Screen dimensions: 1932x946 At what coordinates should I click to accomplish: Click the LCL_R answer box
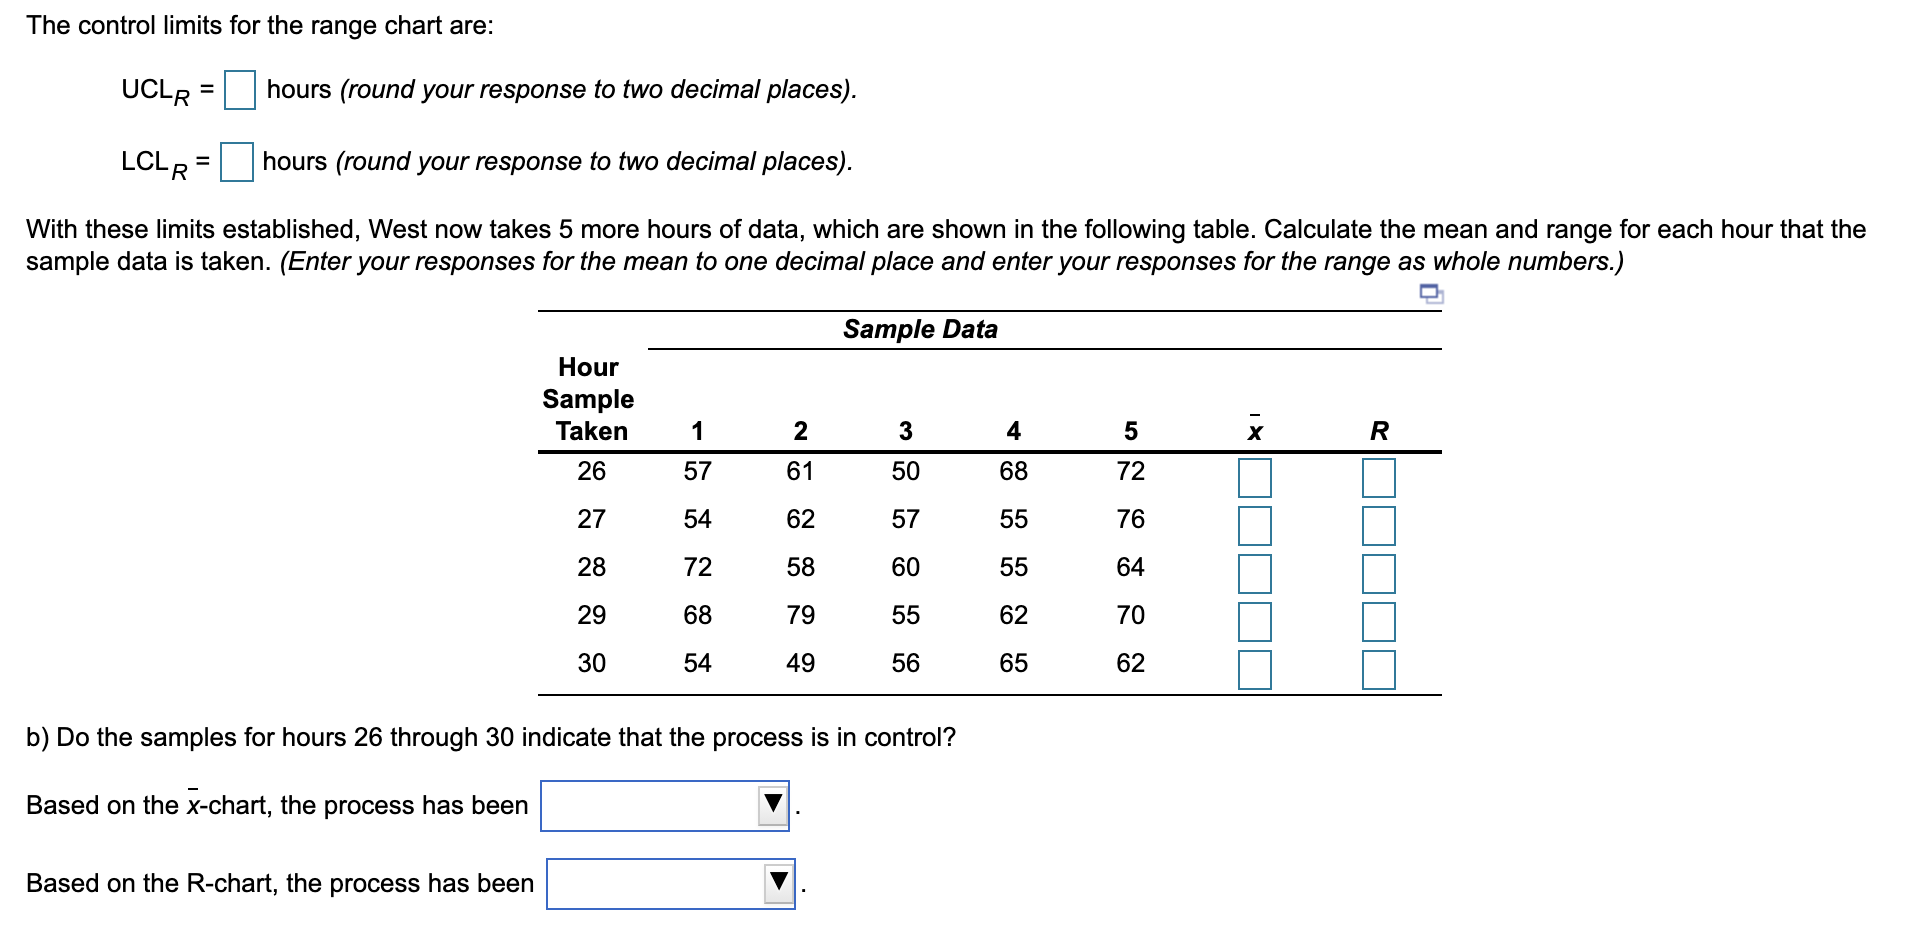tap(236, 163)
